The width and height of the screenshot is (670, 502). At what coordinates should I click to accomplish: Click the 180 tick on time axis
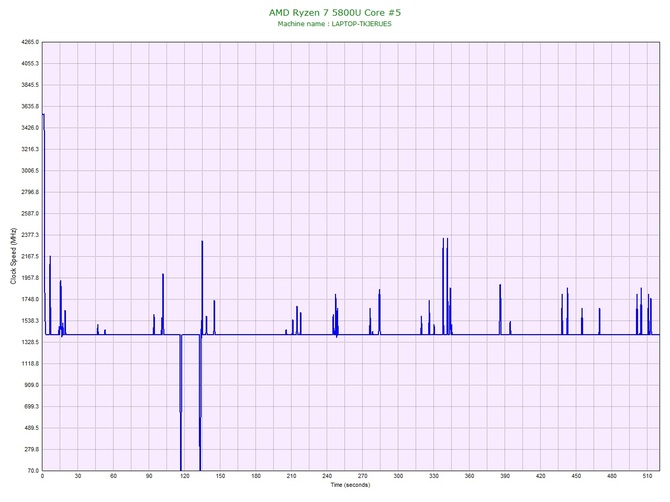click(256, 476)
